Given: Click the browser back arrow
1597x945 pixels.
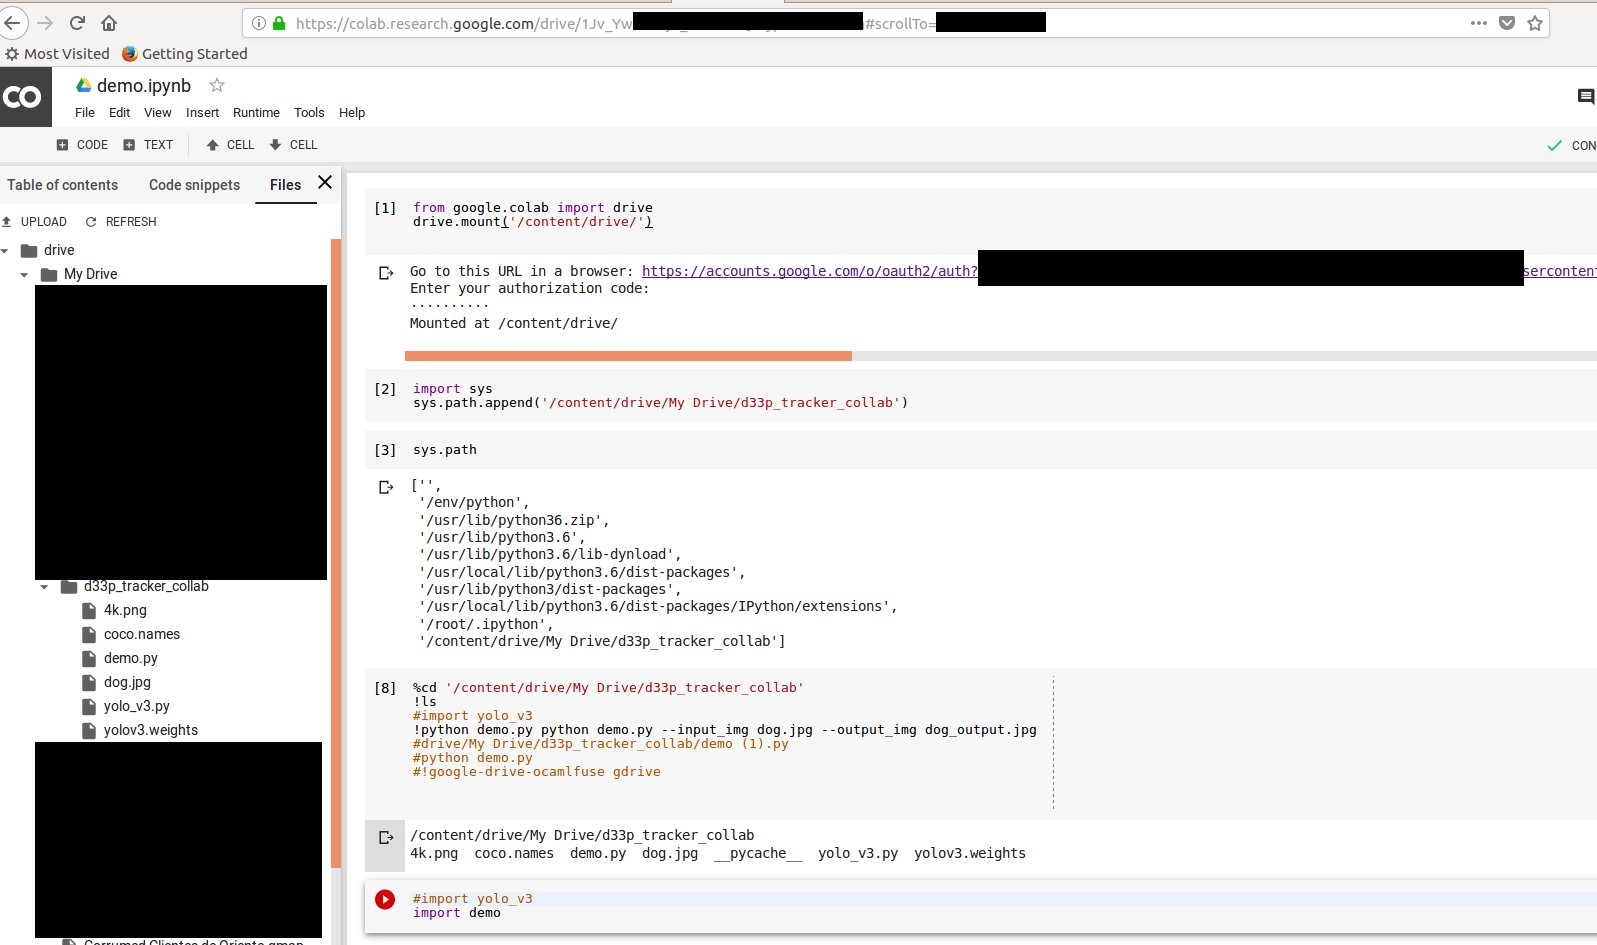Looking at the screenshot, I should pos(11,22).
